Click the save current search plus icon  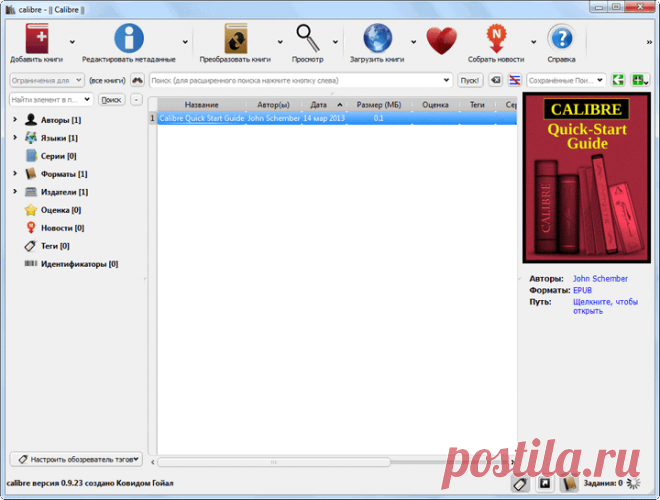[640, 80]
